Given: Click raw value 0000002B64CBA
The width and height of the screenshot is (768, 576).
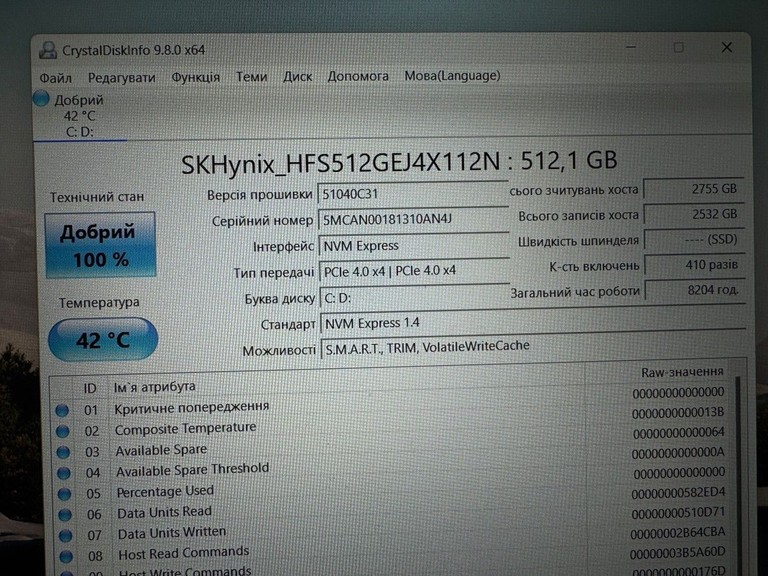Looking at the screenshot, I should click(x=678, y=533).
